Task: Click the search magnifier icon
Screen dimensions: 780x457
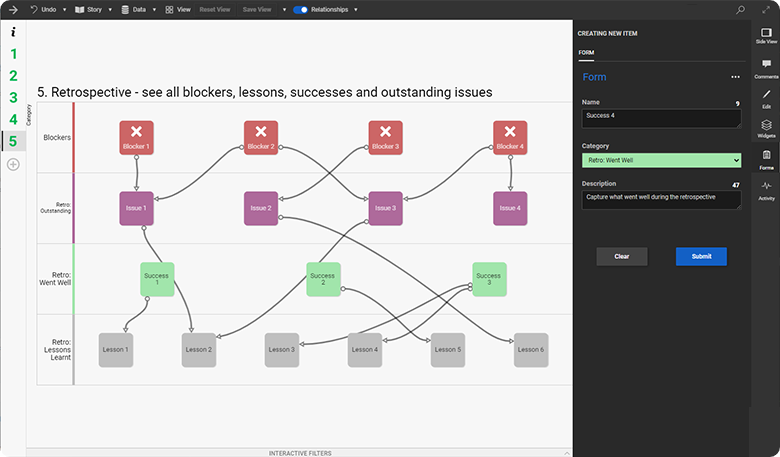Action: (x=740, y=9)
